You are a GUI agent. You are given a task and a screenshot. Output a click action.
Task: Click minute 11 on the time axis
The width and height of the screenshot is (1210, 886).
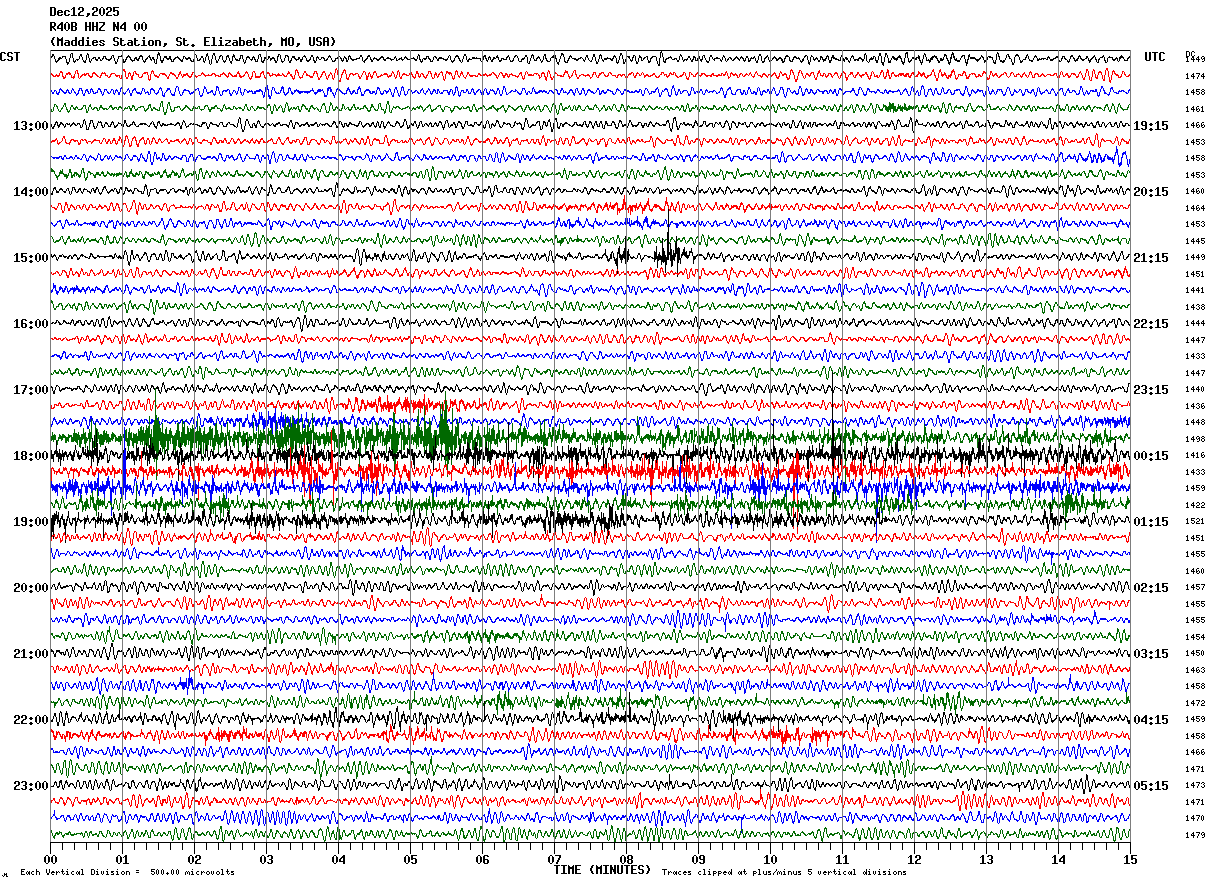(842, 859)
